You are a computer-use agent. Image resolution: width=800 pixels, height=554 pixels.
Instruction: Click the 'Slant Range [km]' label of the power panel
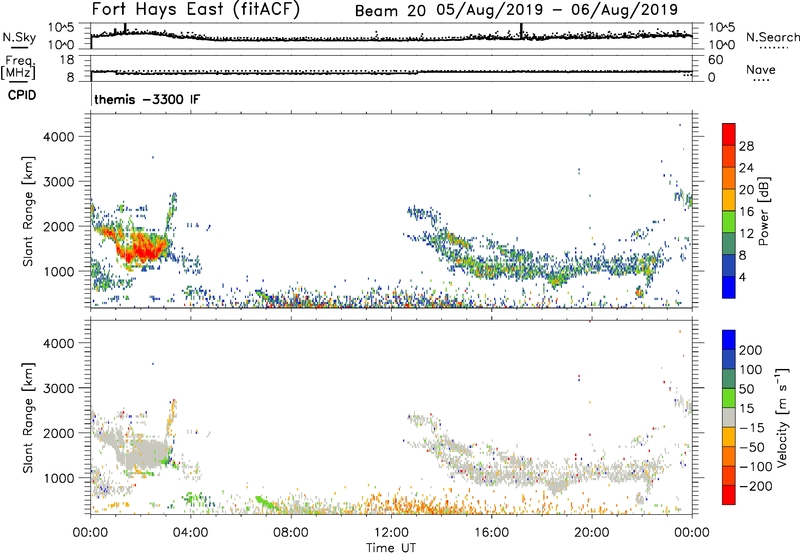pos(28,211)
